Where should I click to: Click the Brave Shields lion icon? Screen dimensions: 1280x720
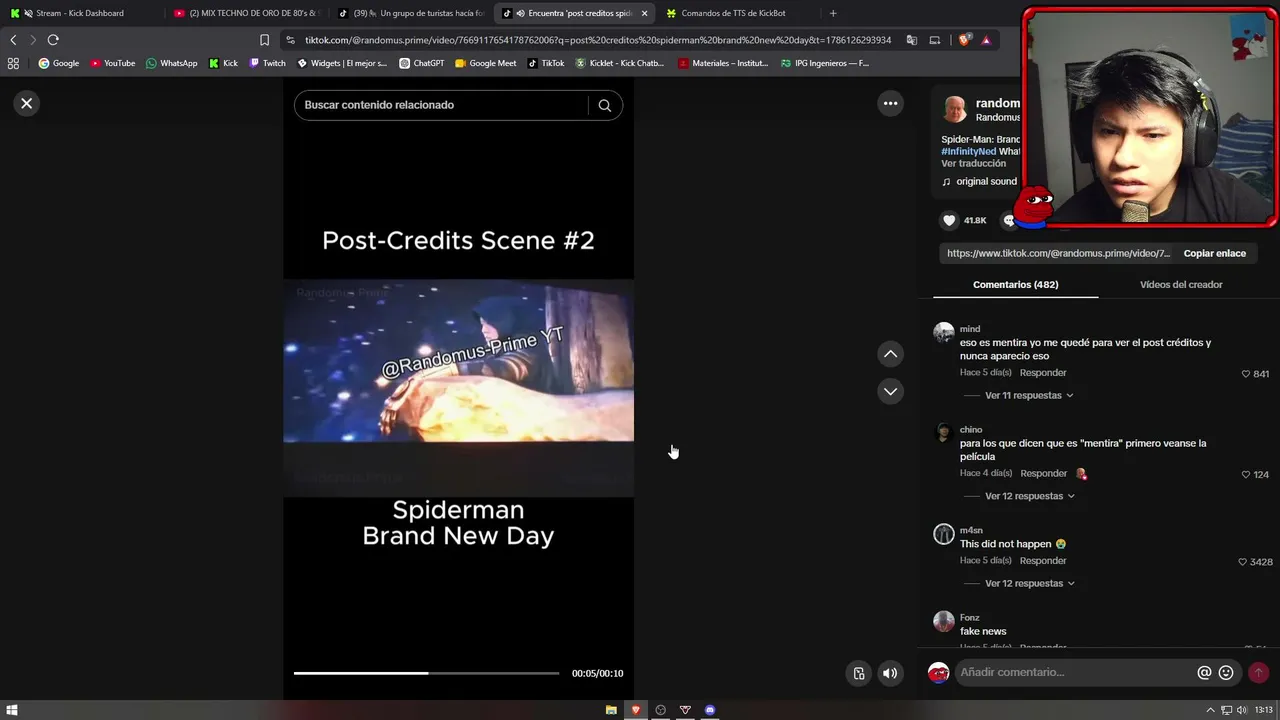[964, 40]
